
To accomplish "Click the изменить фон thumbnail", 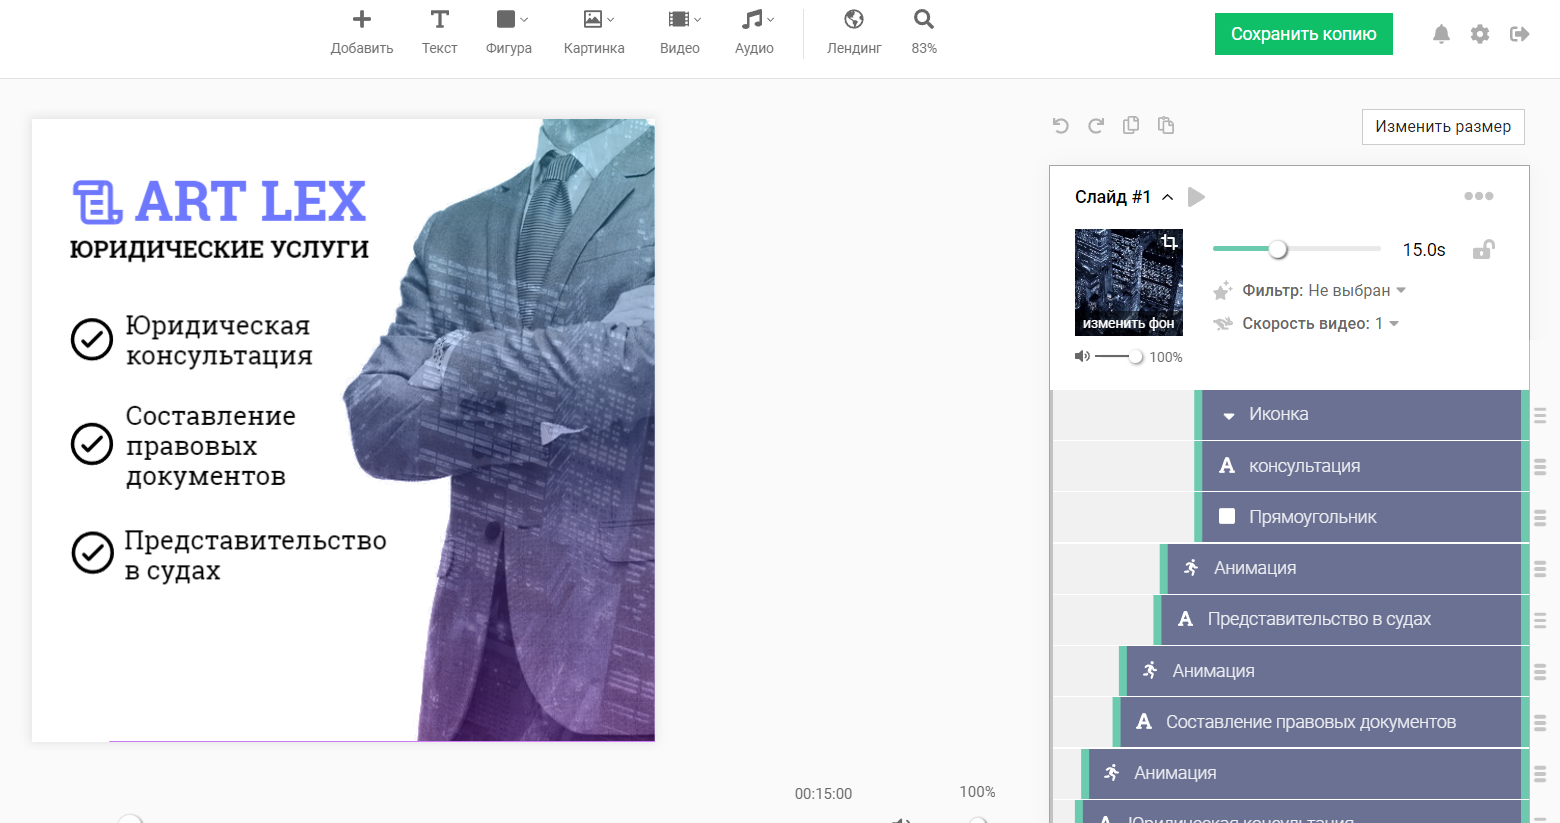I will click(1129, 282).
